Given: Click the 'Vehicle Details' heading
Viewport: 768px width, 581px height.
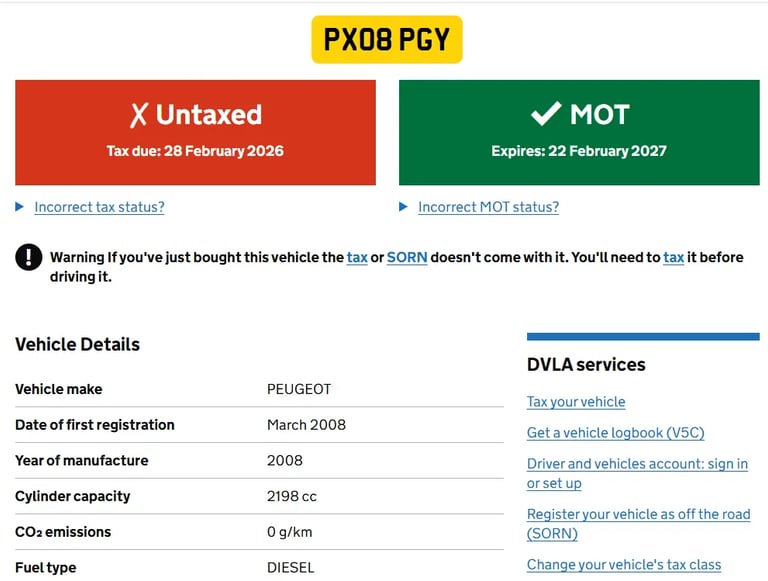Looking at the screenshot, I should coord(77,344).
